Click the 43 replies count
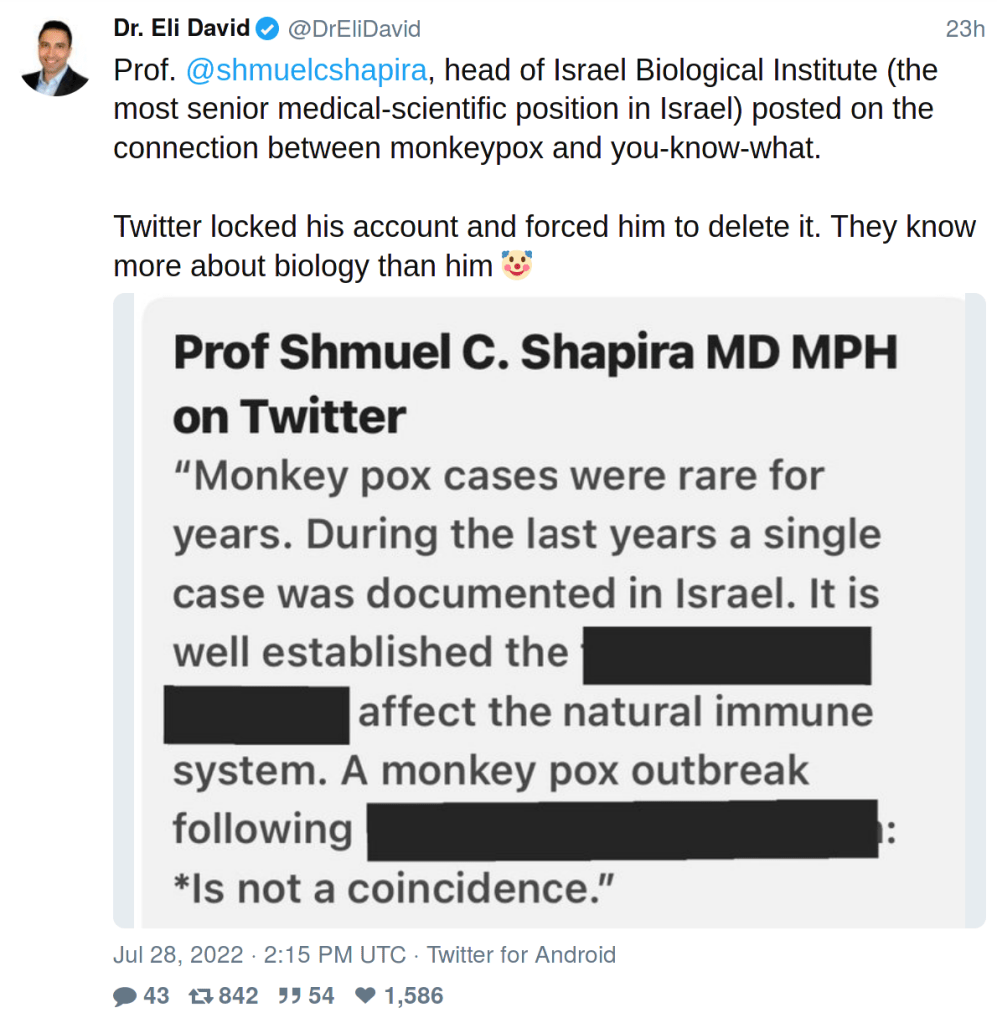The height and width of the screenshot is (1023, 997). pos(157,996)
